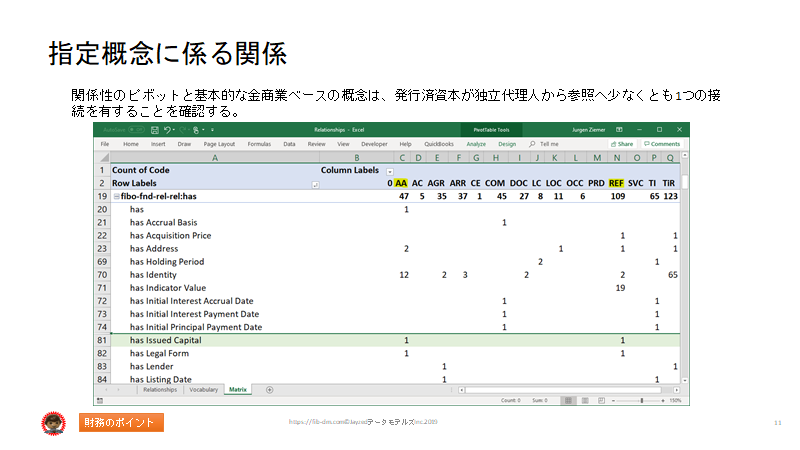Switch to the Developer ribbon tab

click(x=374, y=144)
